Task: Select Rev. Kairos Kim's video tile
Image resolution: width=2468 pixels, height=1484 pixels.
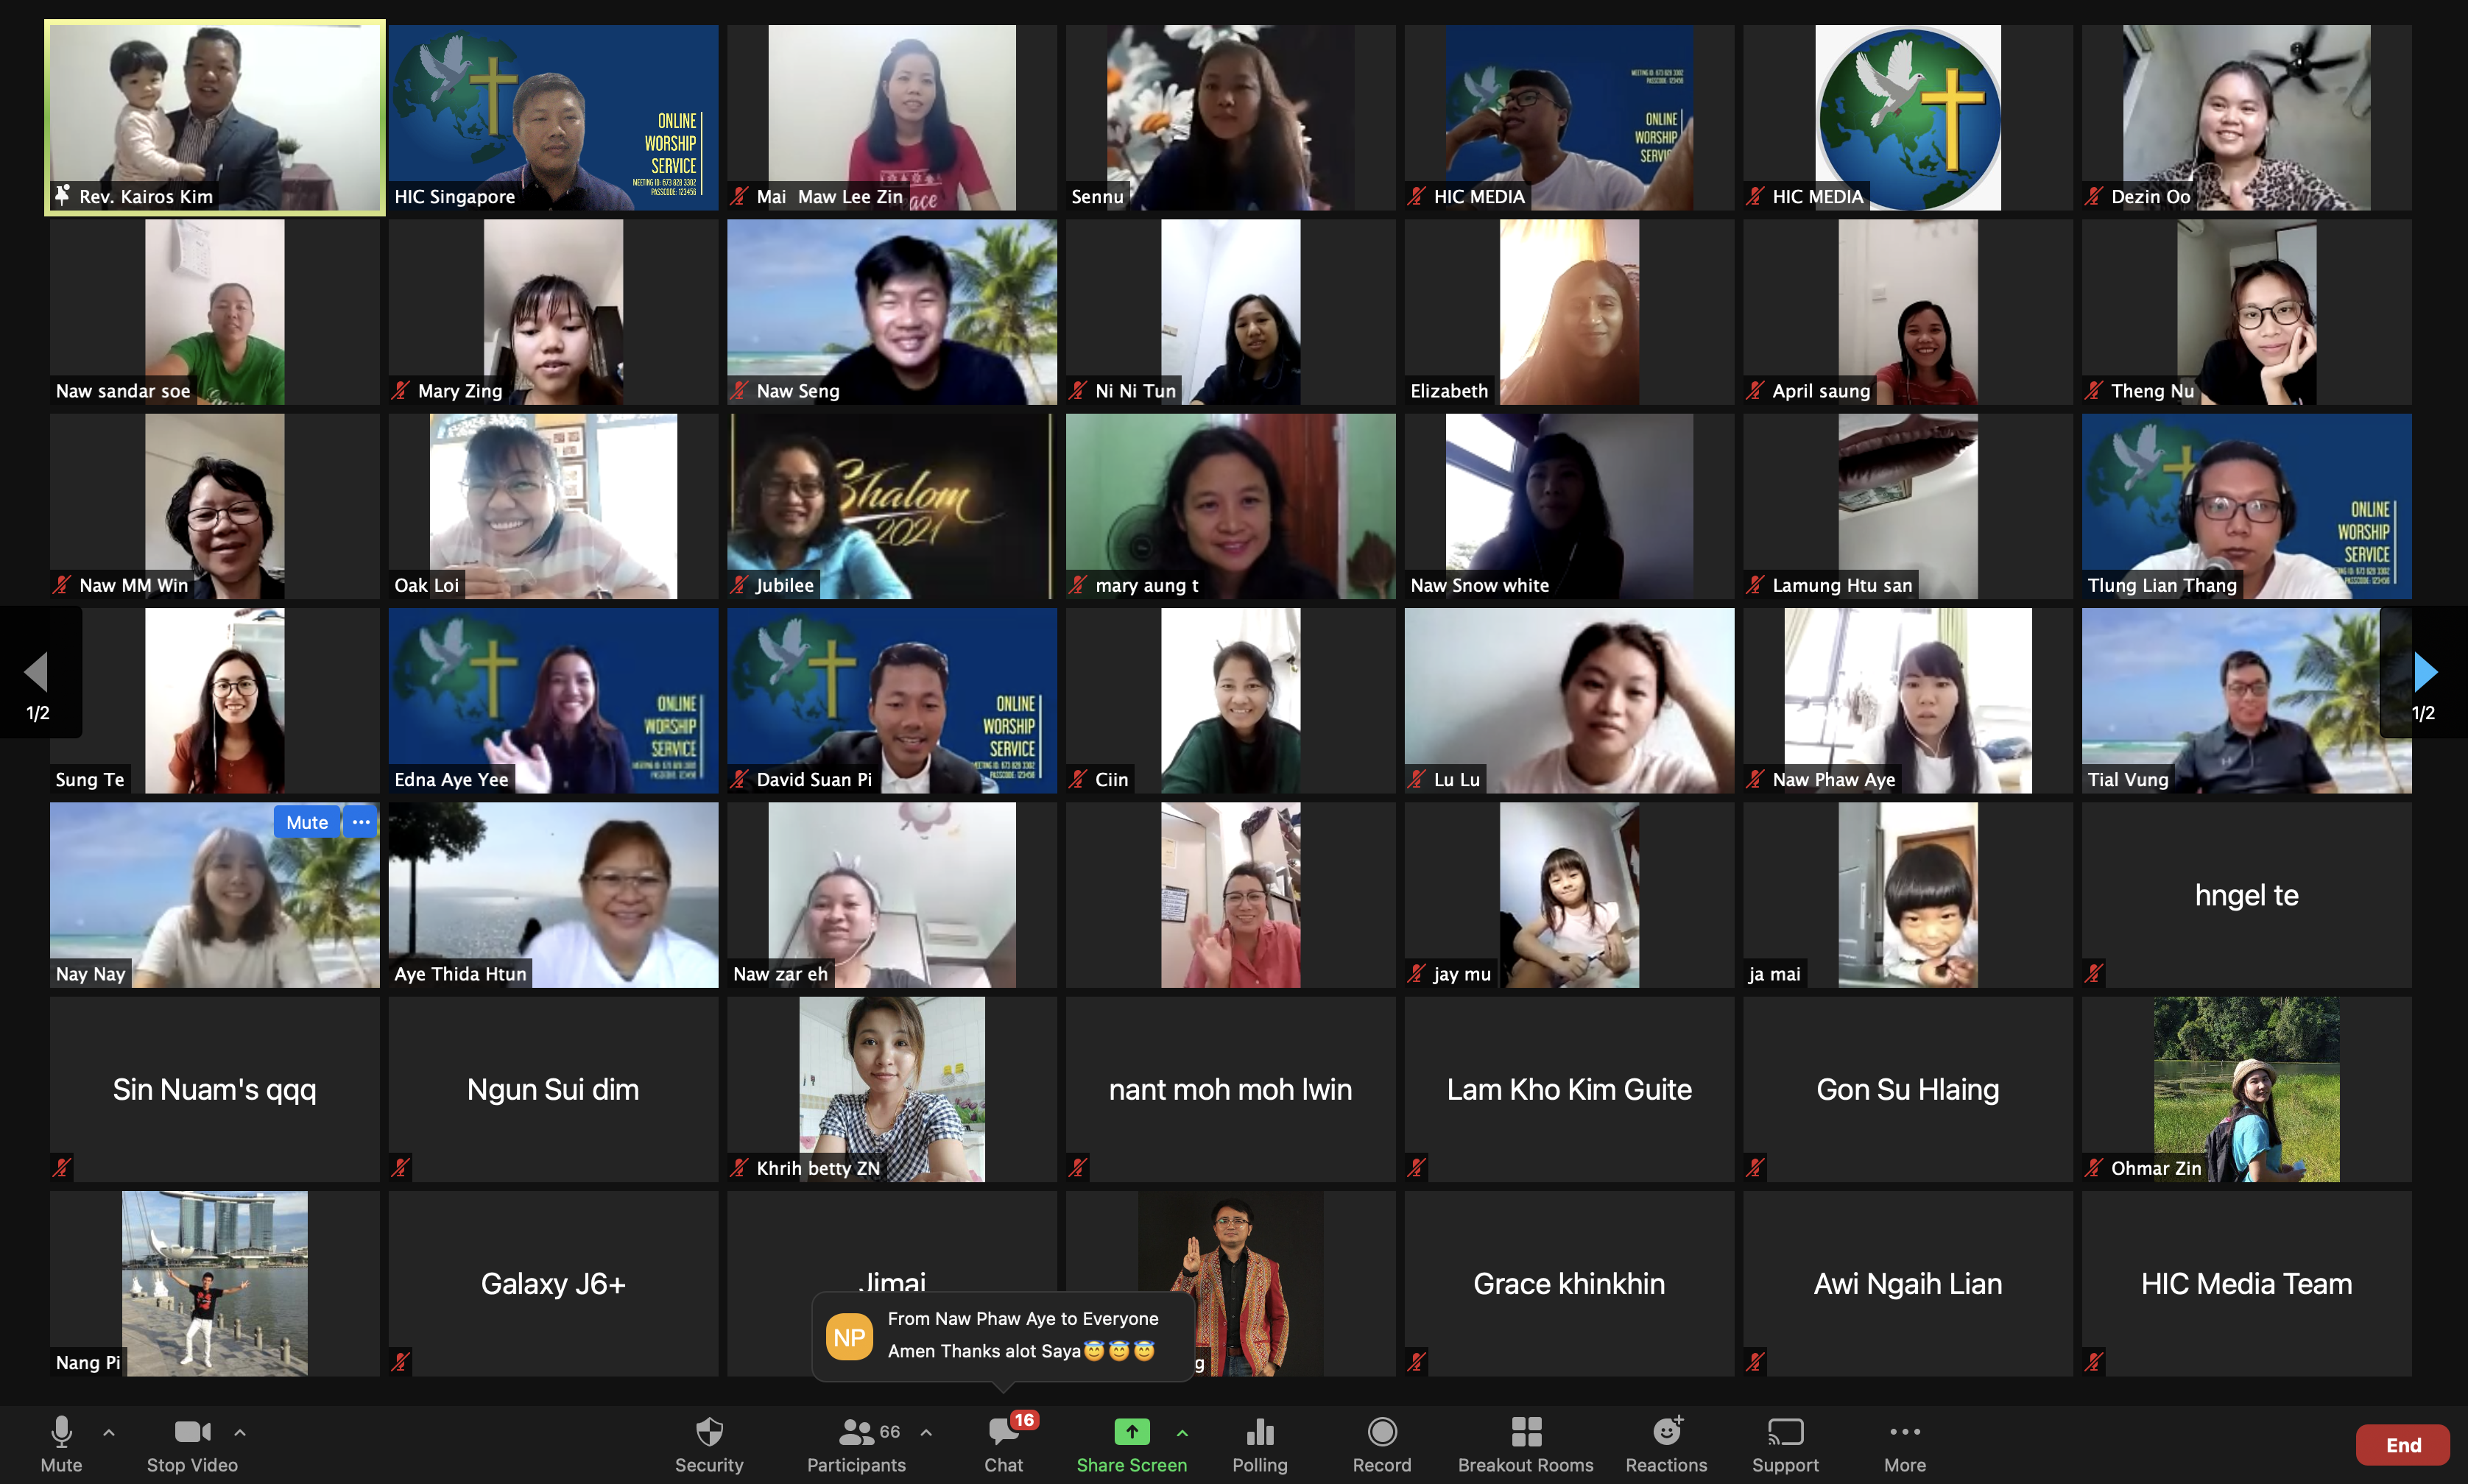Action: pos(215,117)
